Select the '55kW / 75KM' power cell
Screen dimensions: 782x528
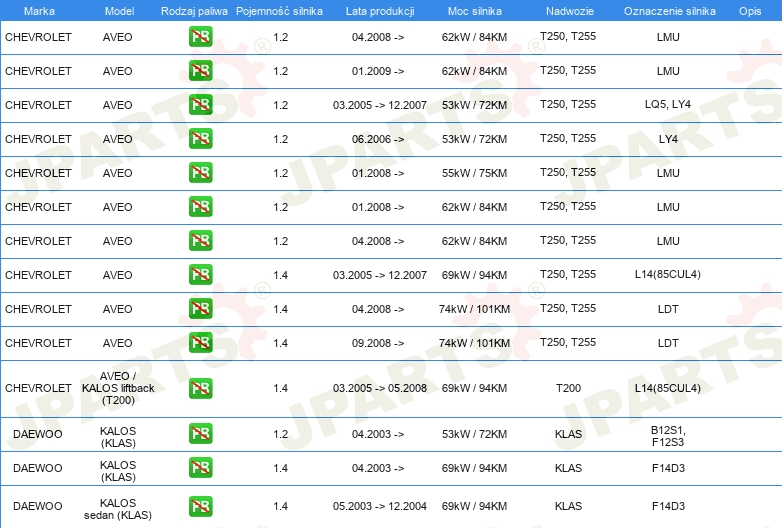pos(474,173)
